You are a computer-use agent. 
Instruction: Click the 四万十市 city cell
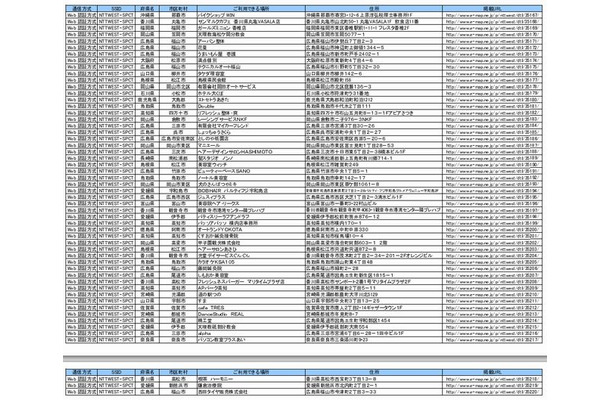point(178,113)
